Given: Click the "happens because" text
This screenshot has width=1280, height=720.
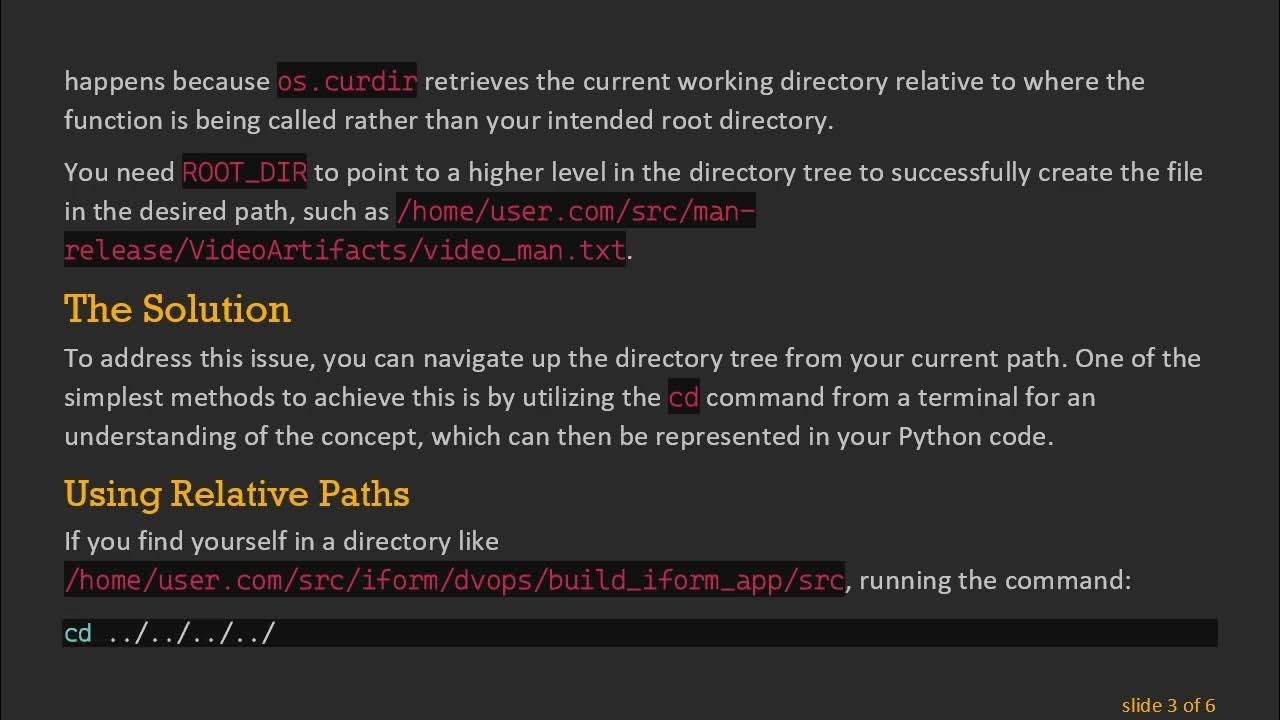Looking at the screenshot, I should tap(167, 81).
